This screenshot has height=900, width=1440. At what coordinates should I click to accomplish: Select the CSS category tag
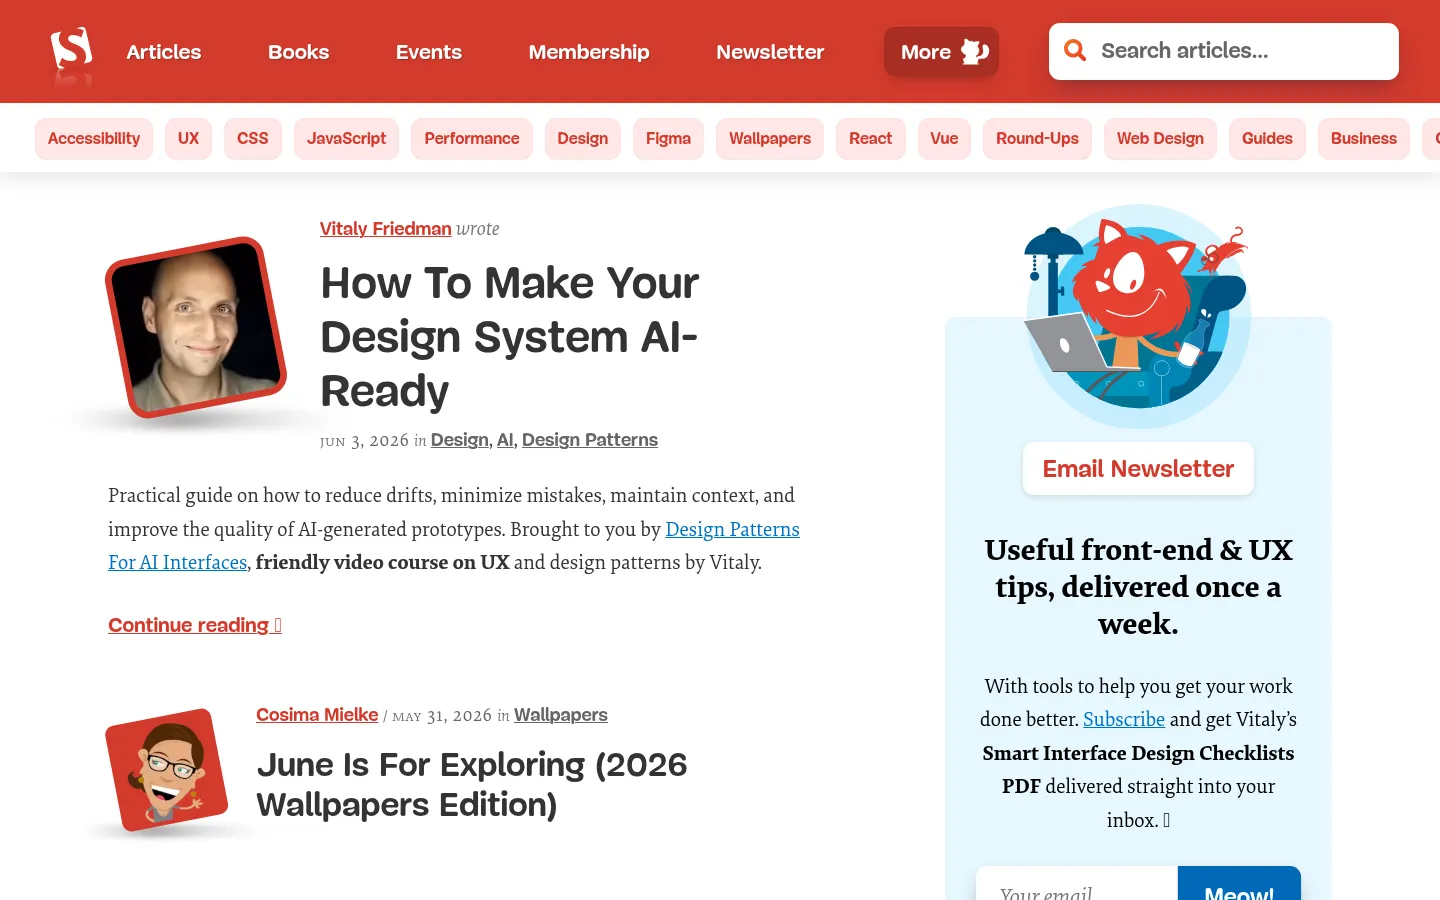253,139
